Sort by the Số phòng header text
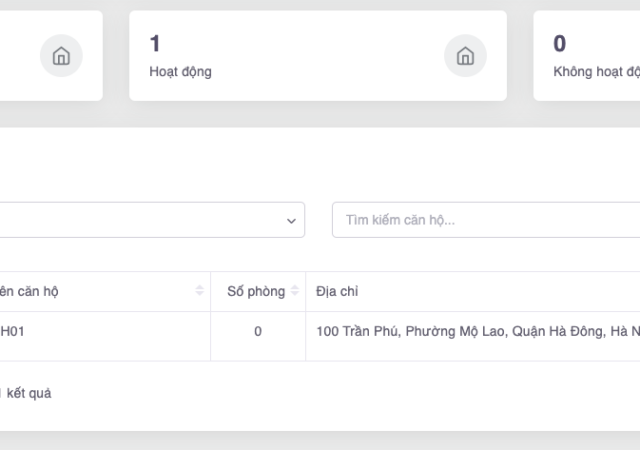Viewport: 640px width, 450px height. [x=255, y=291]
